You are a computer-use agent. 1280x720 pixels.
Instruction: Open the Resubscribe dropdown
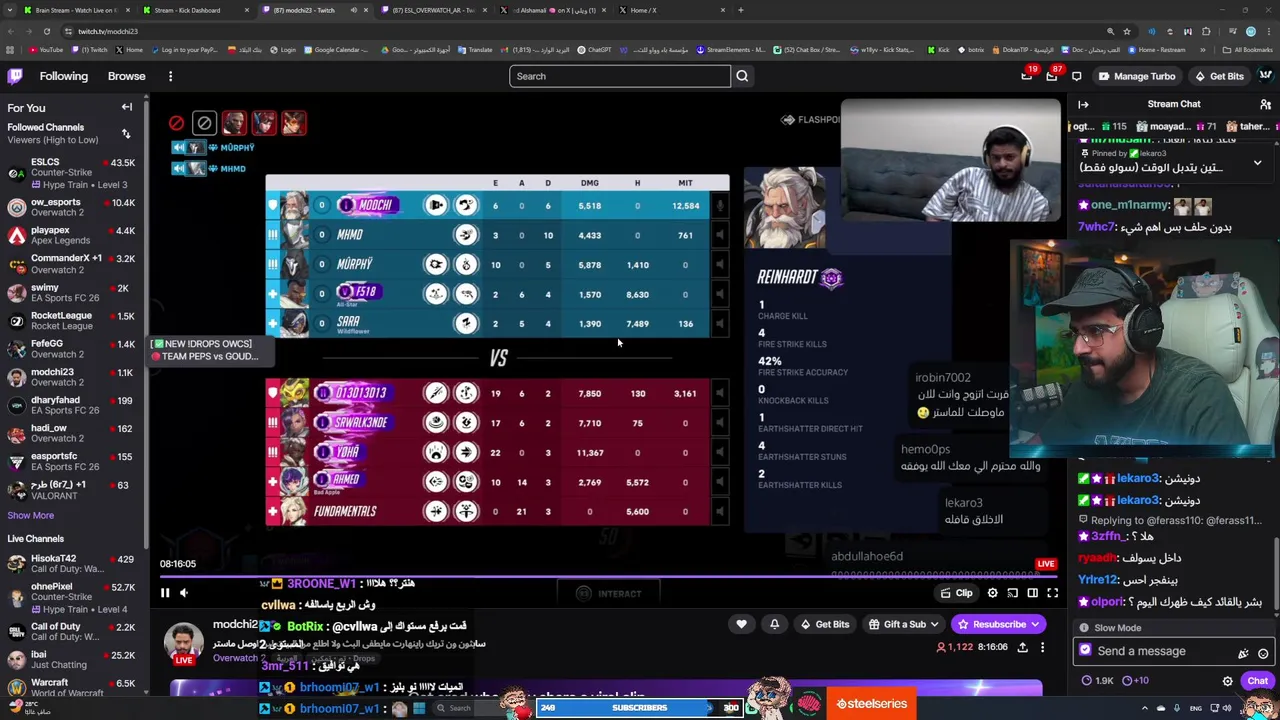(999, 624)
